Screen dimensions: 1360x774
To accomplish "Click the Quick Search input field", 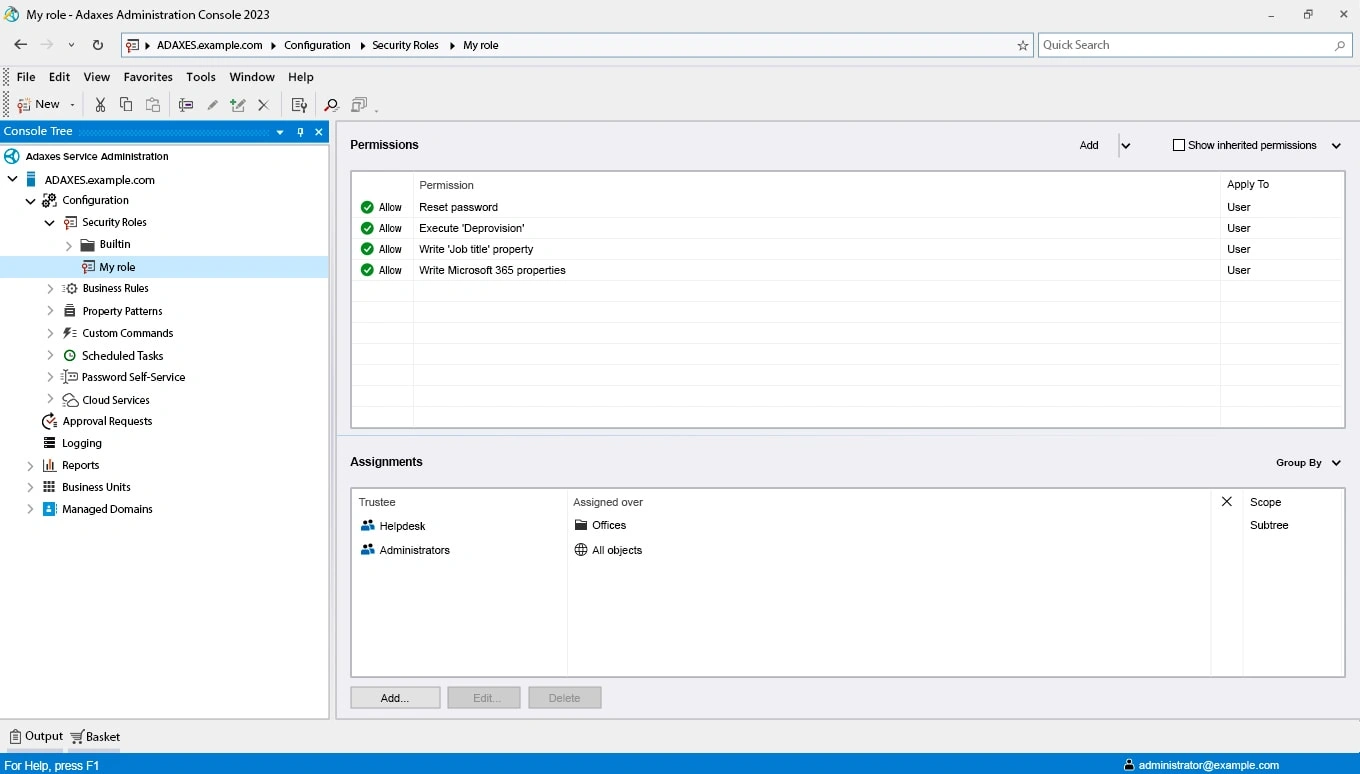I will pos(1185,45).
